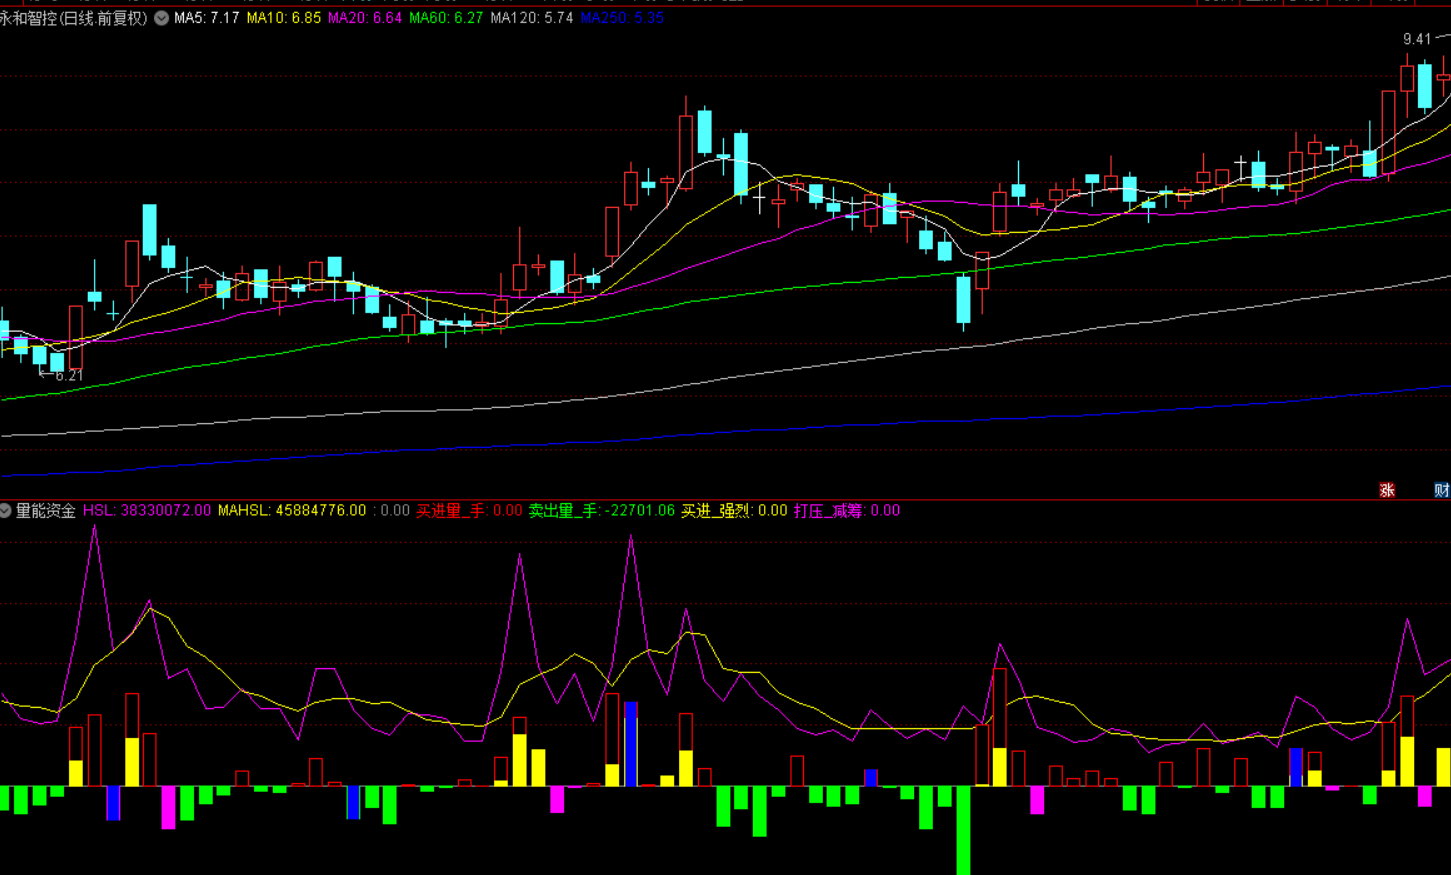Expand the 量能资金 indicator dropdown arrow

tap(6, 511)
